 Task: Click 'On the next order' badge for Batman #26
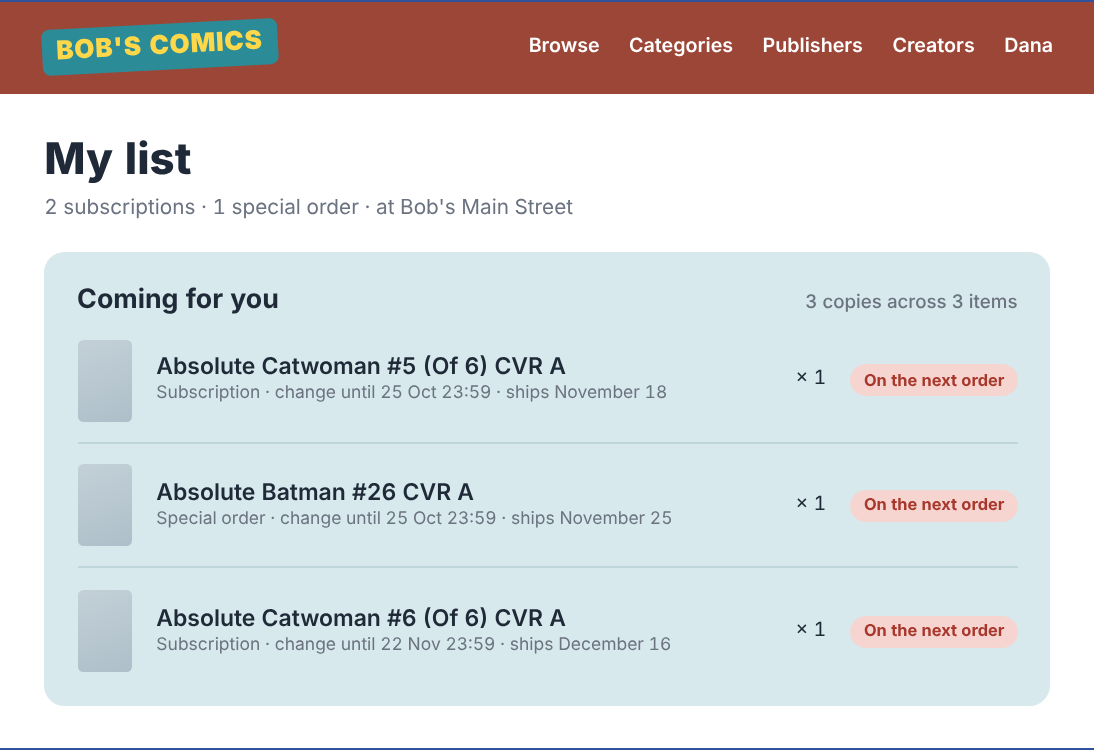pyautogui.click(x=934, y=504)
